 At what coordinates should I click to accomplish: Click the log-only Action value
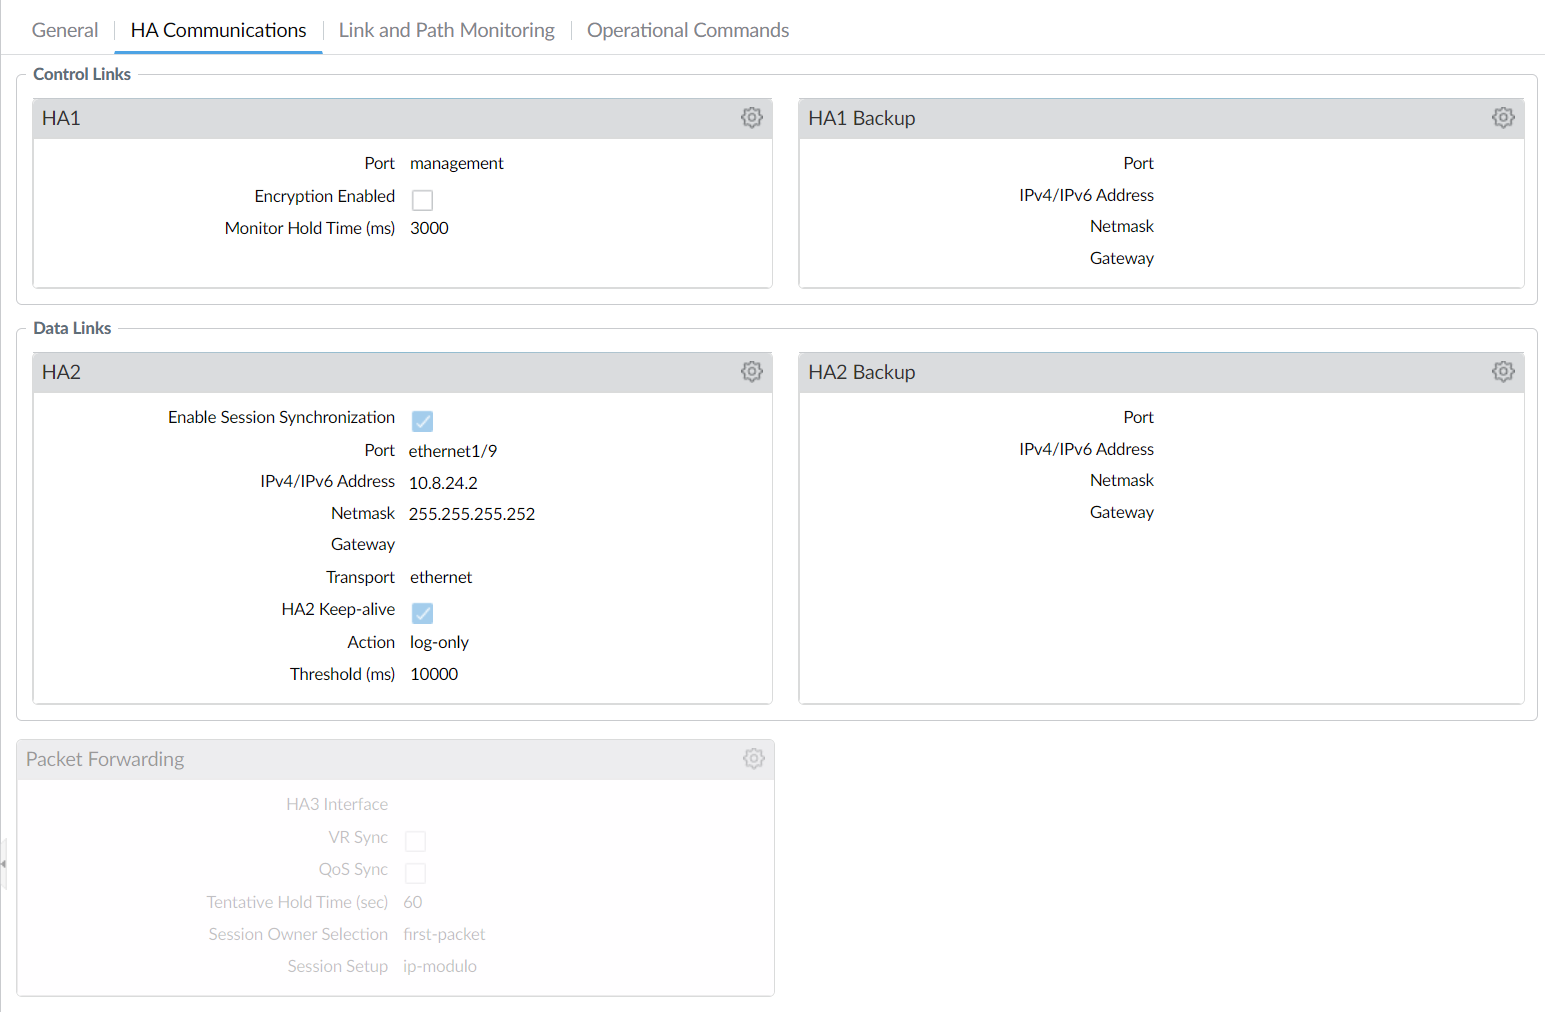point(438,641)
